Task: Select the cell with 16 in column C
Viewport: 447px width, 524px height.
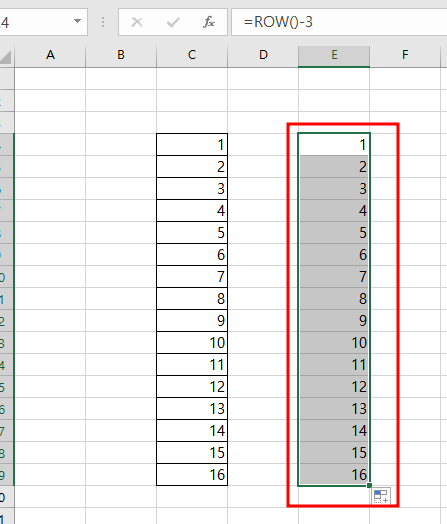Action: click(x=192, y=475)
